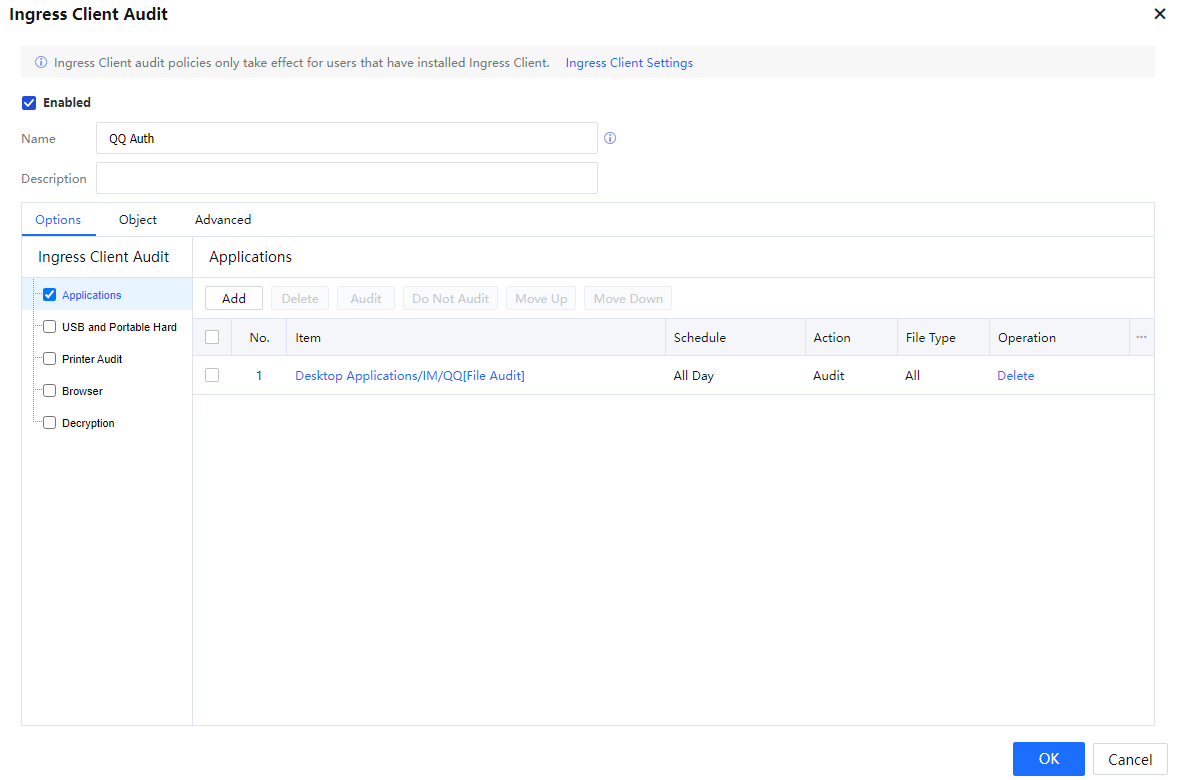Viewport: 1178px width, 780px height.
Task: Click into the Description field
Action: (346, 179)
